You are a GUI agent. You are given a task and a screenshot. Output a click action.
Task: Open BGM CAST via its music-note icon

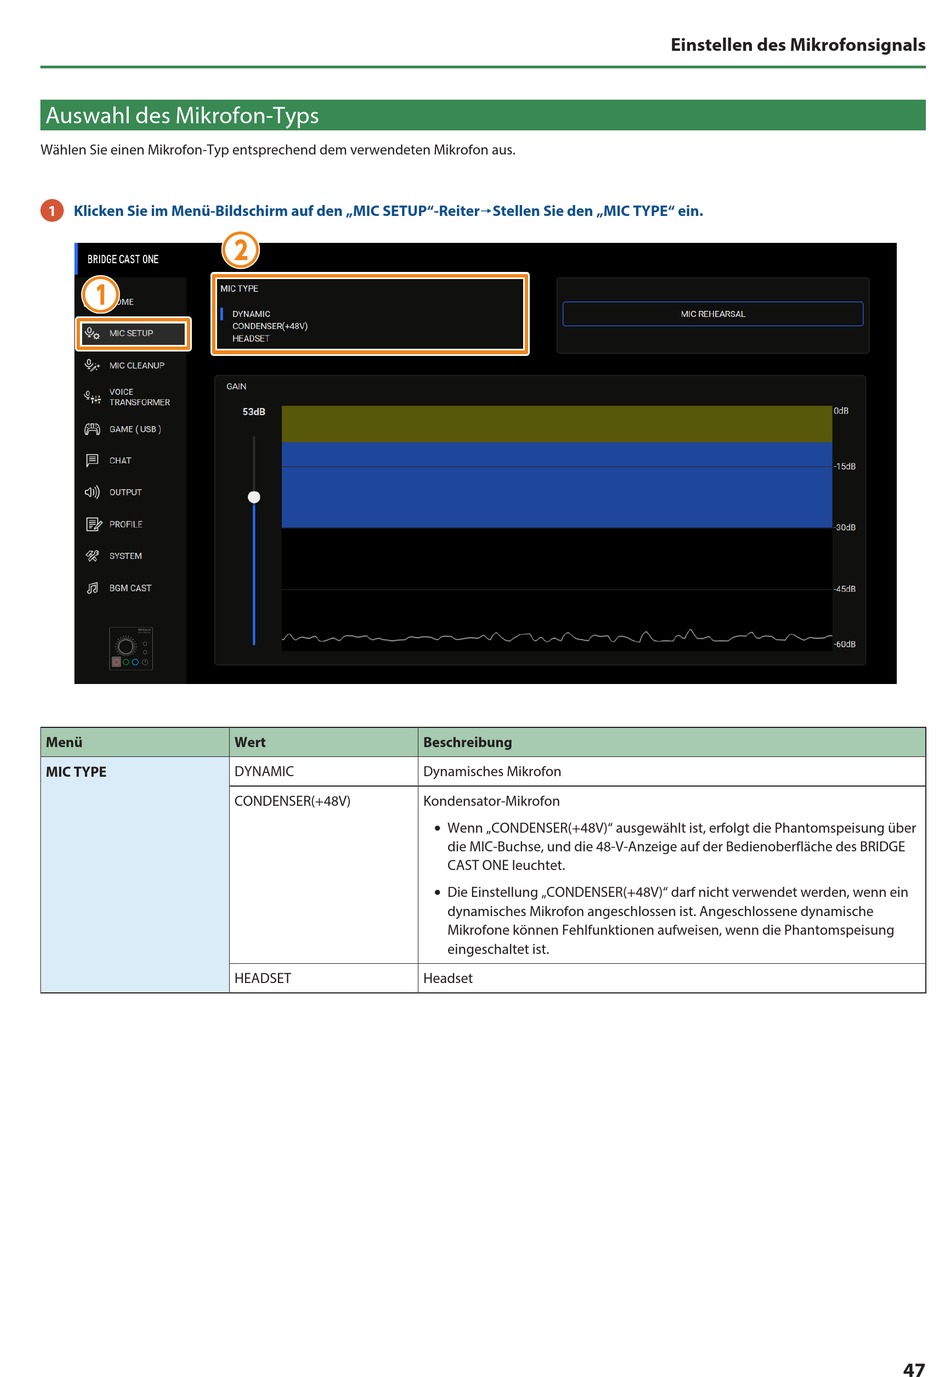(92, 588)
